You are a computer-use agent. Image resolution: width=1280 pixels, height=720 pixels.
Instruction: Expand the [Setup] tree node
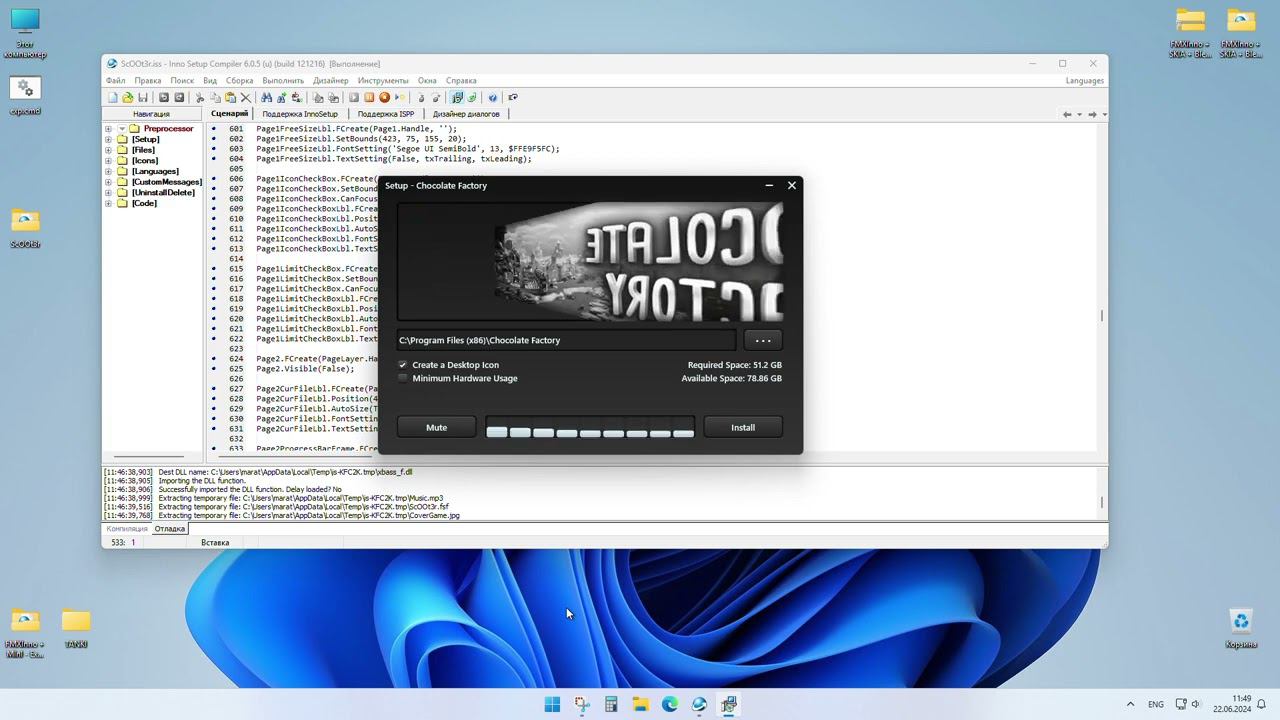tap(108, 139)
